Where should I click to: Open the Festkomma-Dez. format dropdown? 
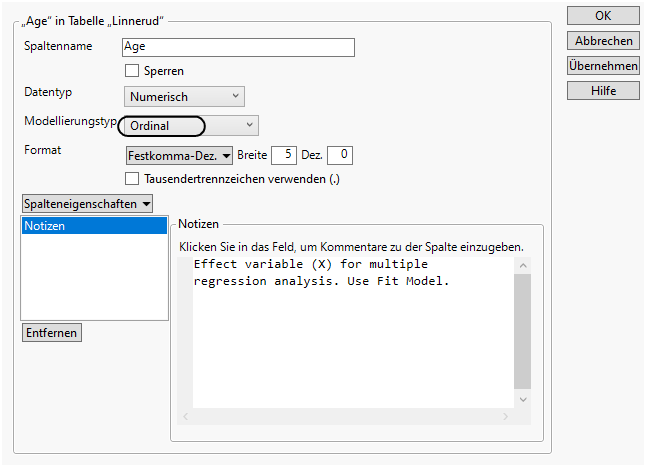coord(180,155)
